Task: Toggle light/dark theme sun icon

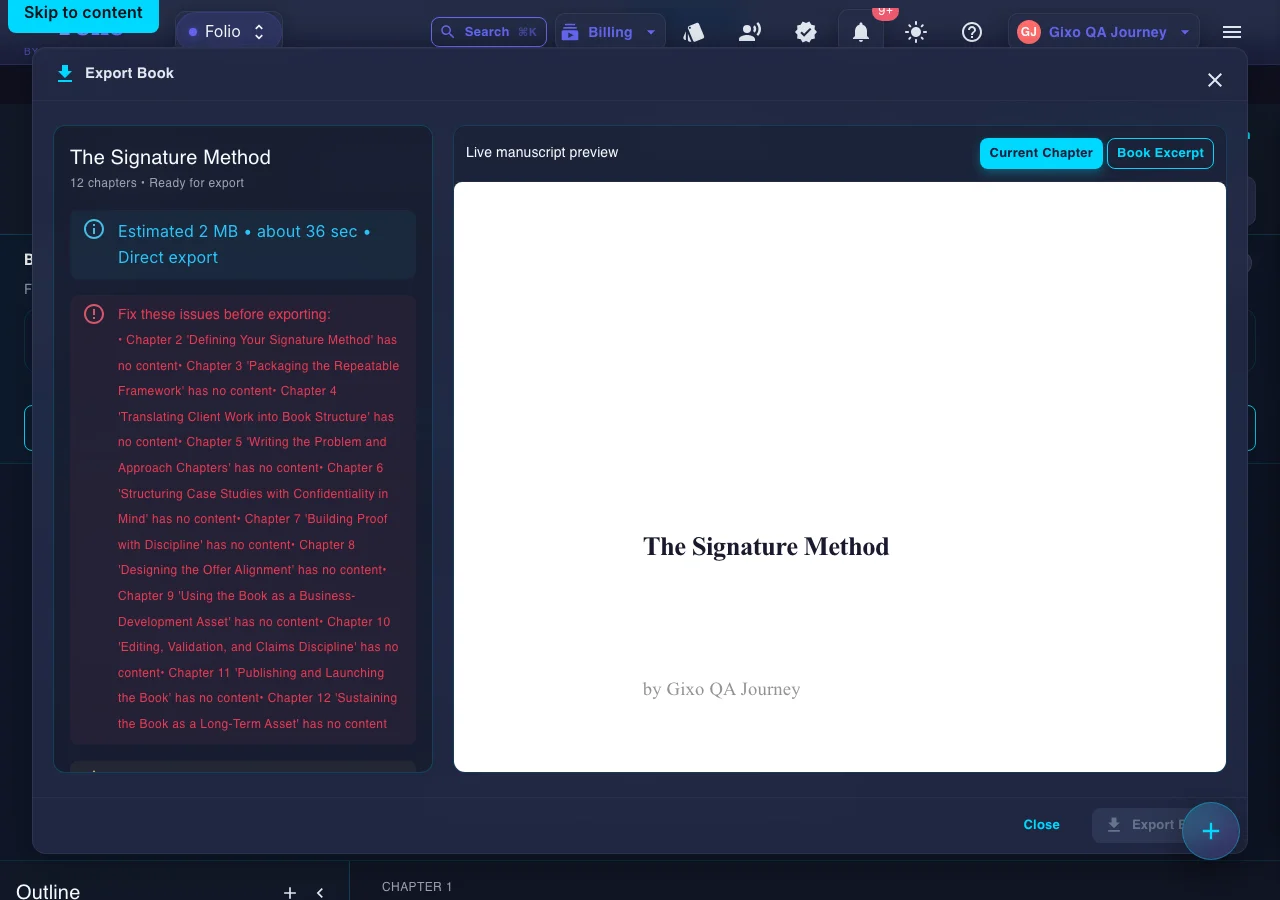Action: pos(916,32)
